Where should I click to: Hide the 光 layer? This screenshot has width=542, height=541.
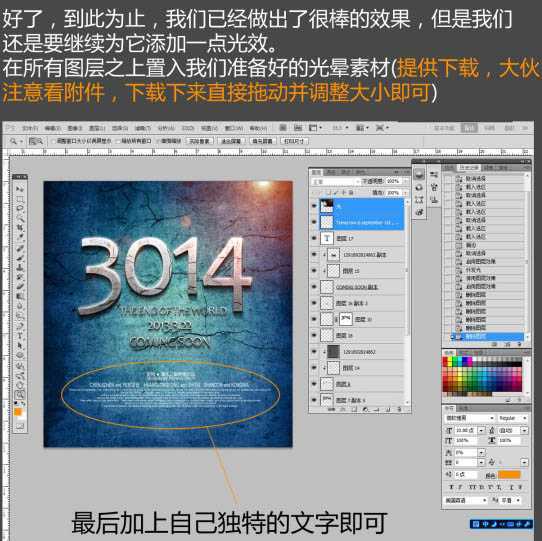tap(314, 206)
